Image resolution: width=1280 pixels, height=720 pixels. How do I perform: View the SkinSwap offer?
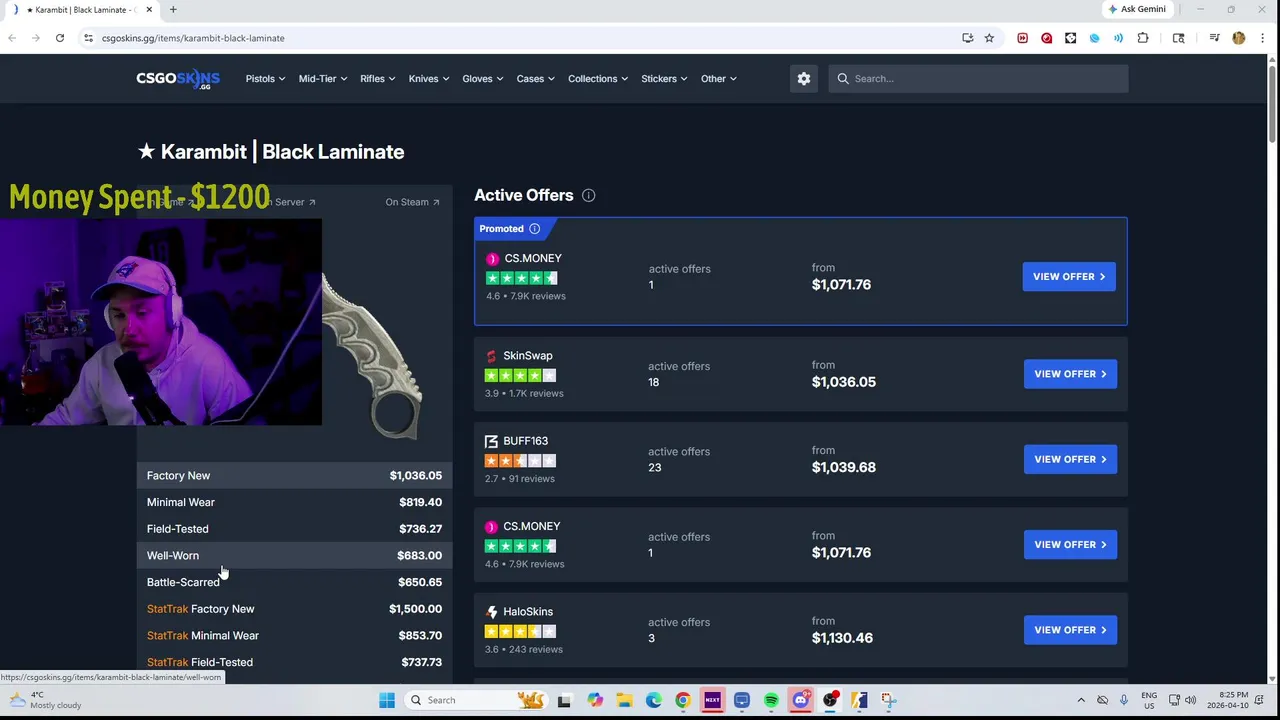click(x=1070, y=374)
